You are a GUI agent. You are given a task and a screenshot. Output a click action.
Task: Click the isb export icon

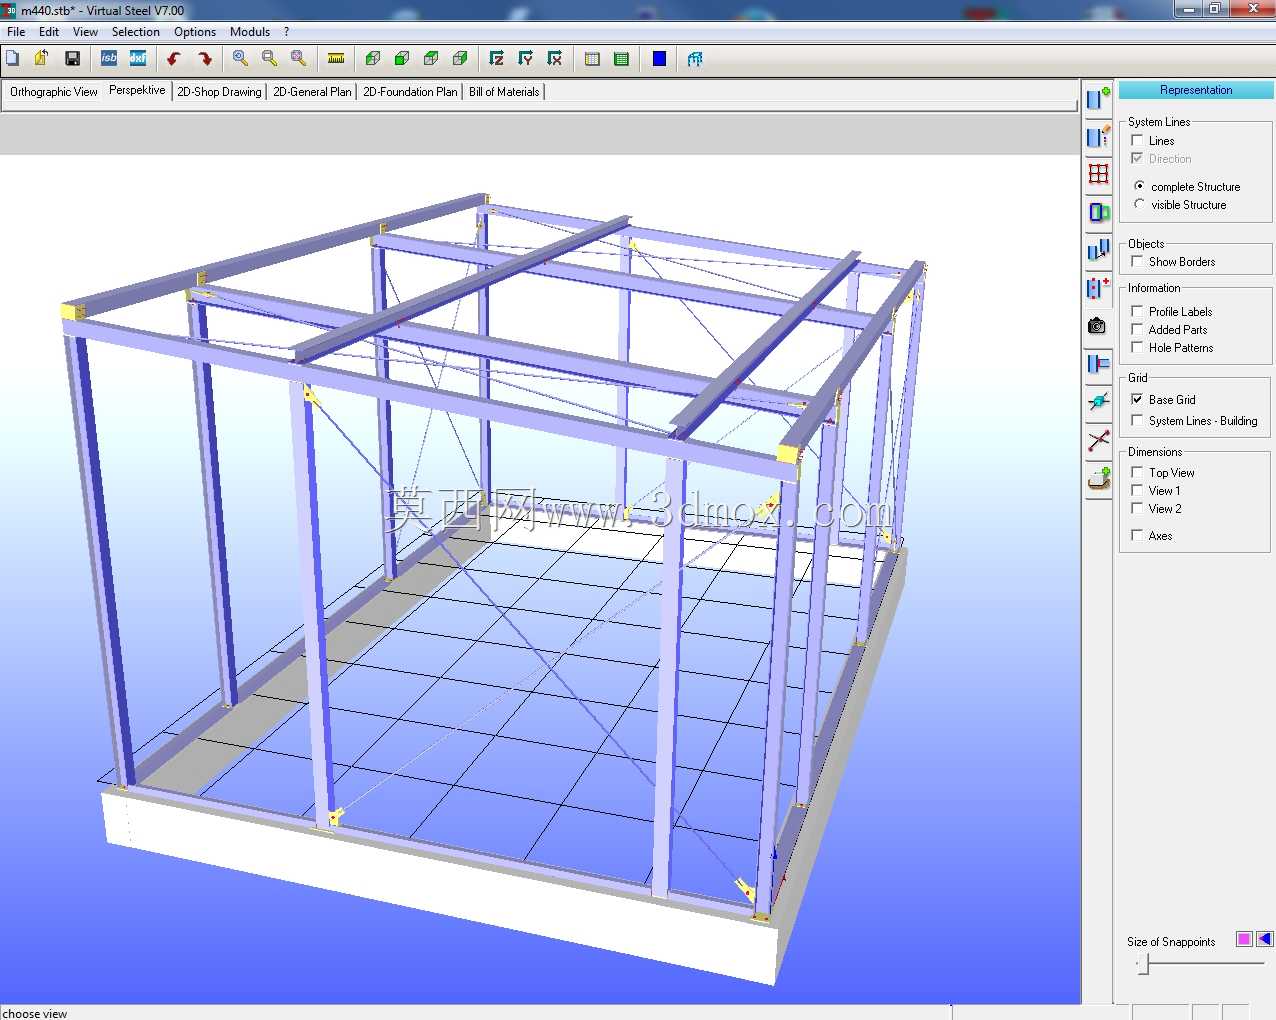[109, 59]
